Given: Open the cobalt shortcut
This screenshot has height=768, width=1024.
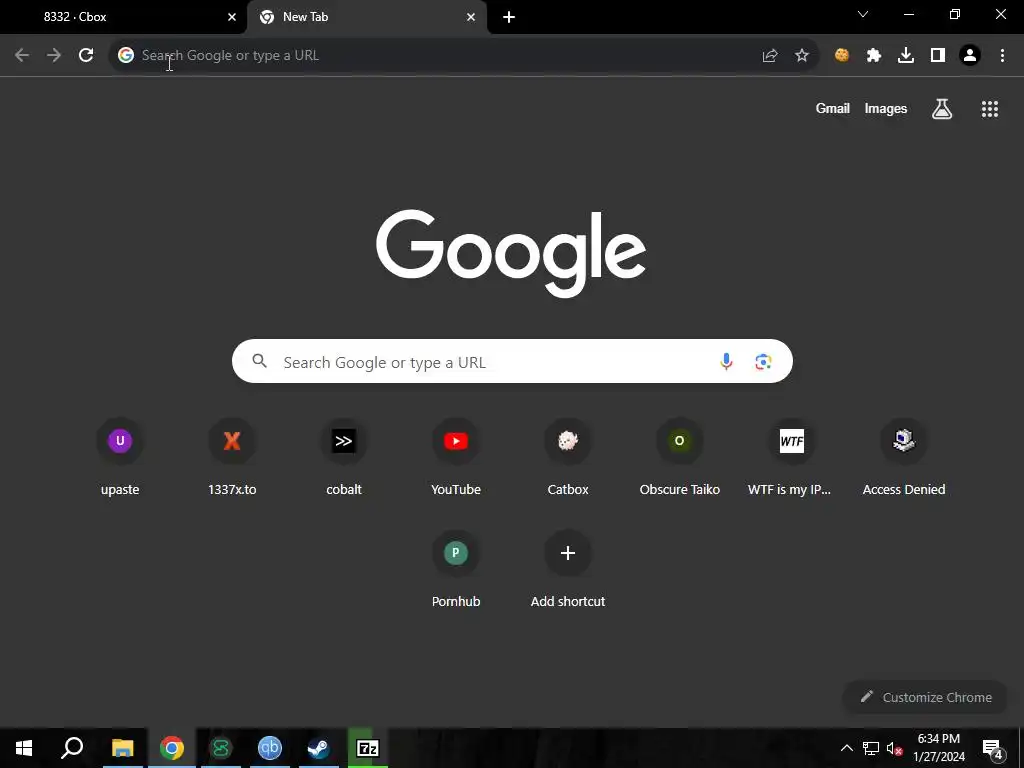Looking at the screenshot, I should tap(344, 456).
